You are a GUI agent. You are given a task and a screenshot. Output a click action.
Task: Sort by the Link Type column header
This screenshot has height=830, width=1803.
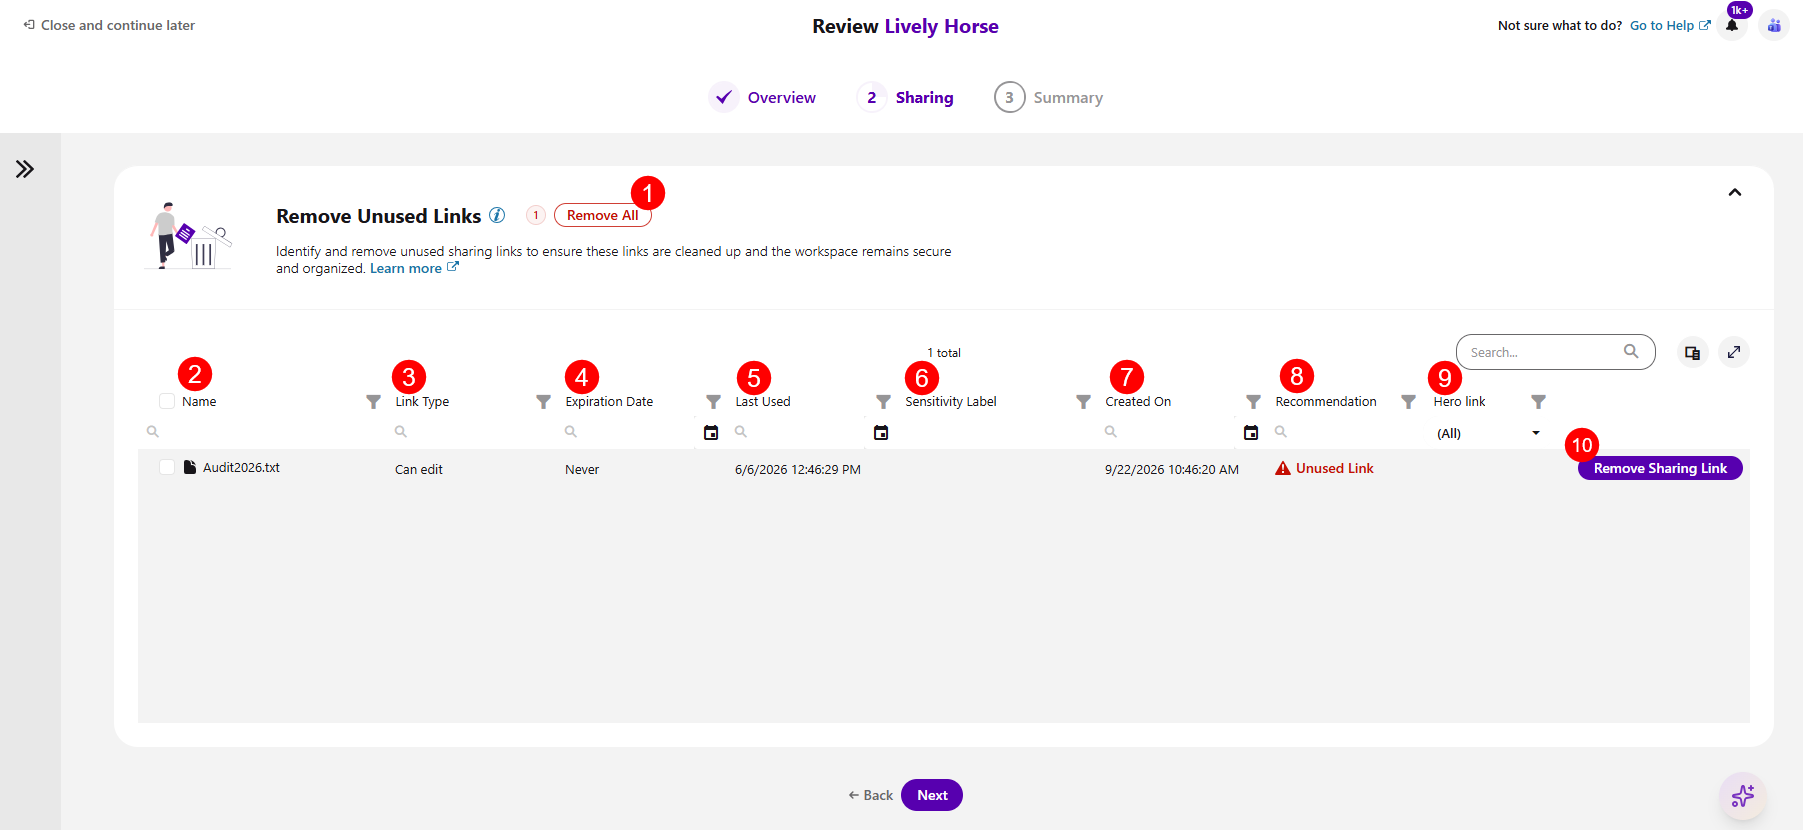[422, 401]
